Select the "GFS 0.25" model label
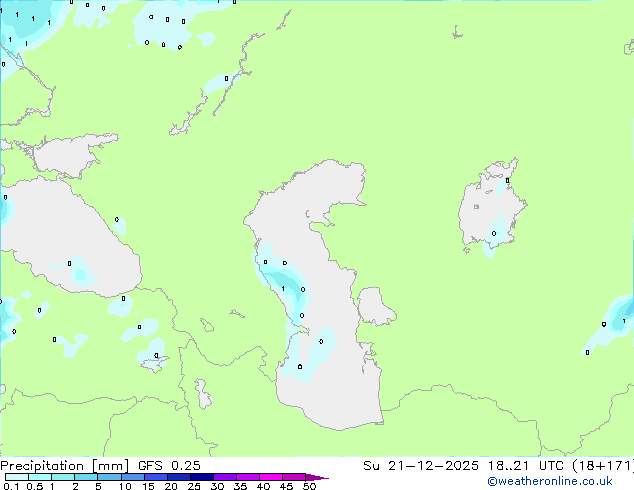634x490 pixels. [169, 466]
